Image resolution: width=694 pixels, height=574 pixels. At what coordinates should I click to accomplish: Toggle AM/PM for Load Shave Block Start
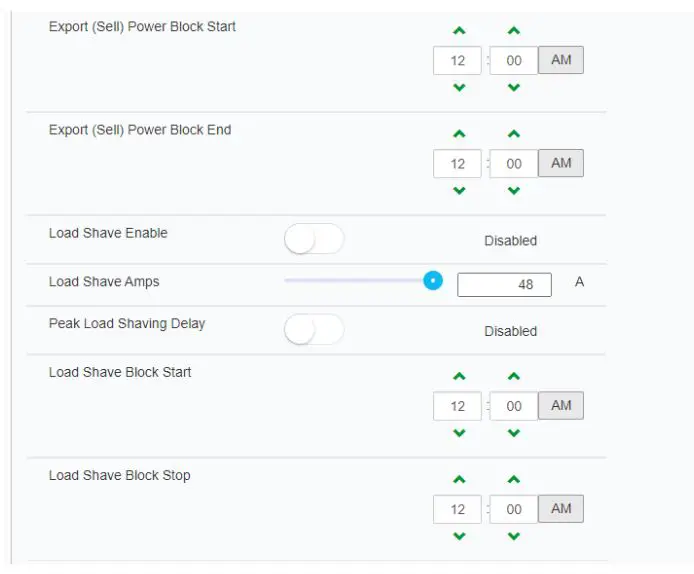561,405
